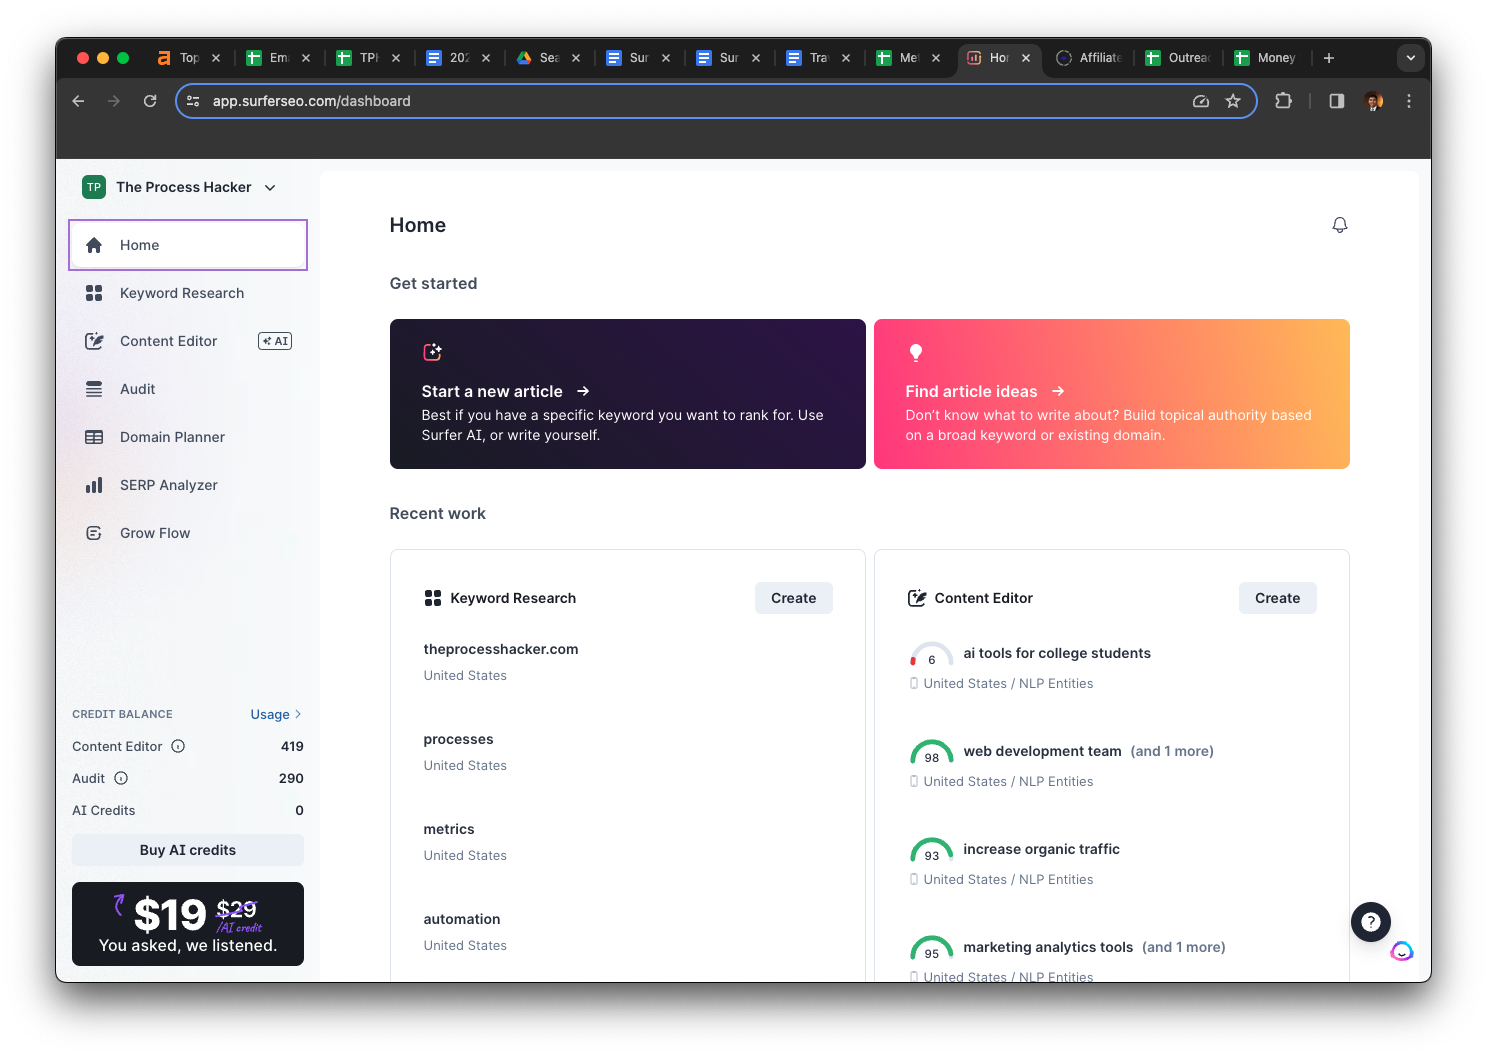Open Audit in the sidebar
This screenshot has height=1056, width=1487.
coord(188,389)
